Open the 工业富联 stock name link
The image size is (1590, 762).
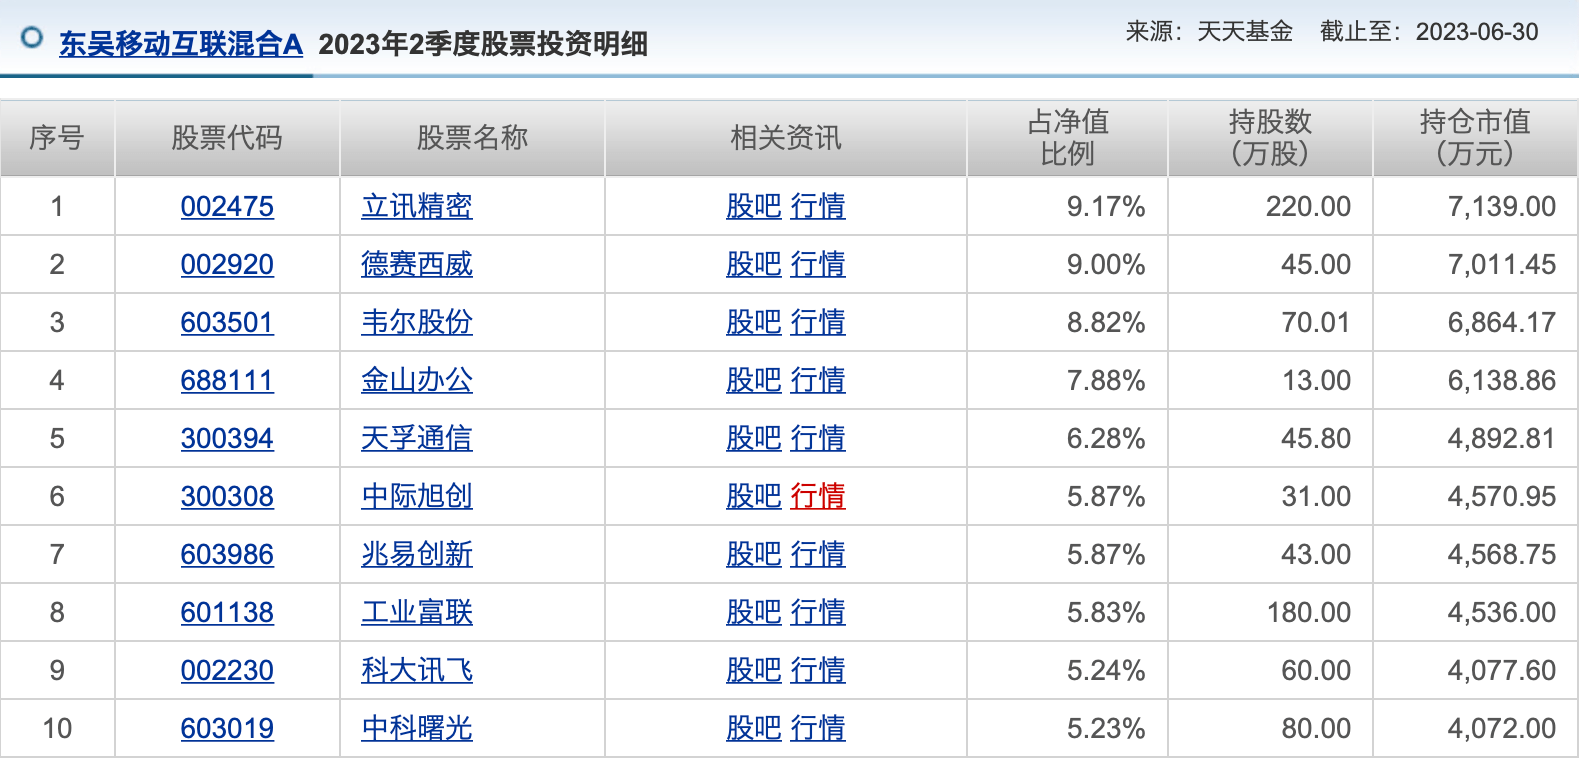[417, 613]
